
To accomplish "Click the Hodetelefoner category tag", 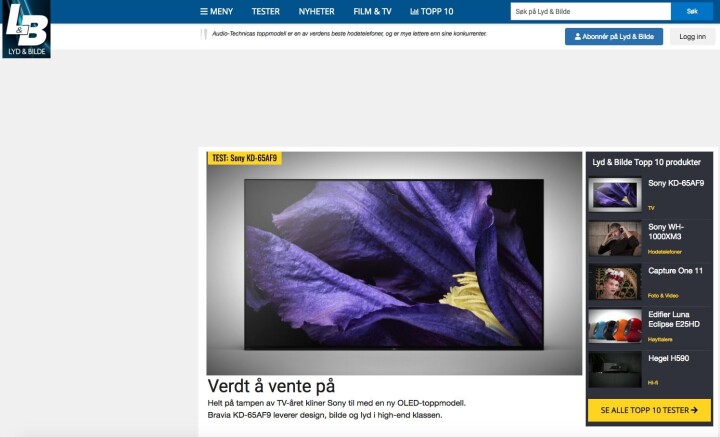I will pyautogui.click(x=664, y=252).
